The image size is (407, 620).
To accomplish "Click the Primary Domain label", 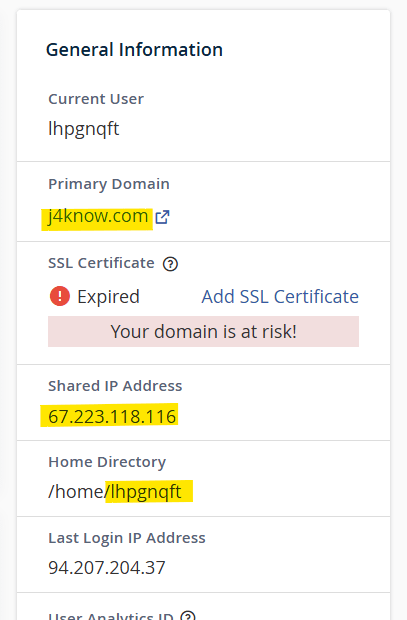I will (109, 184).
